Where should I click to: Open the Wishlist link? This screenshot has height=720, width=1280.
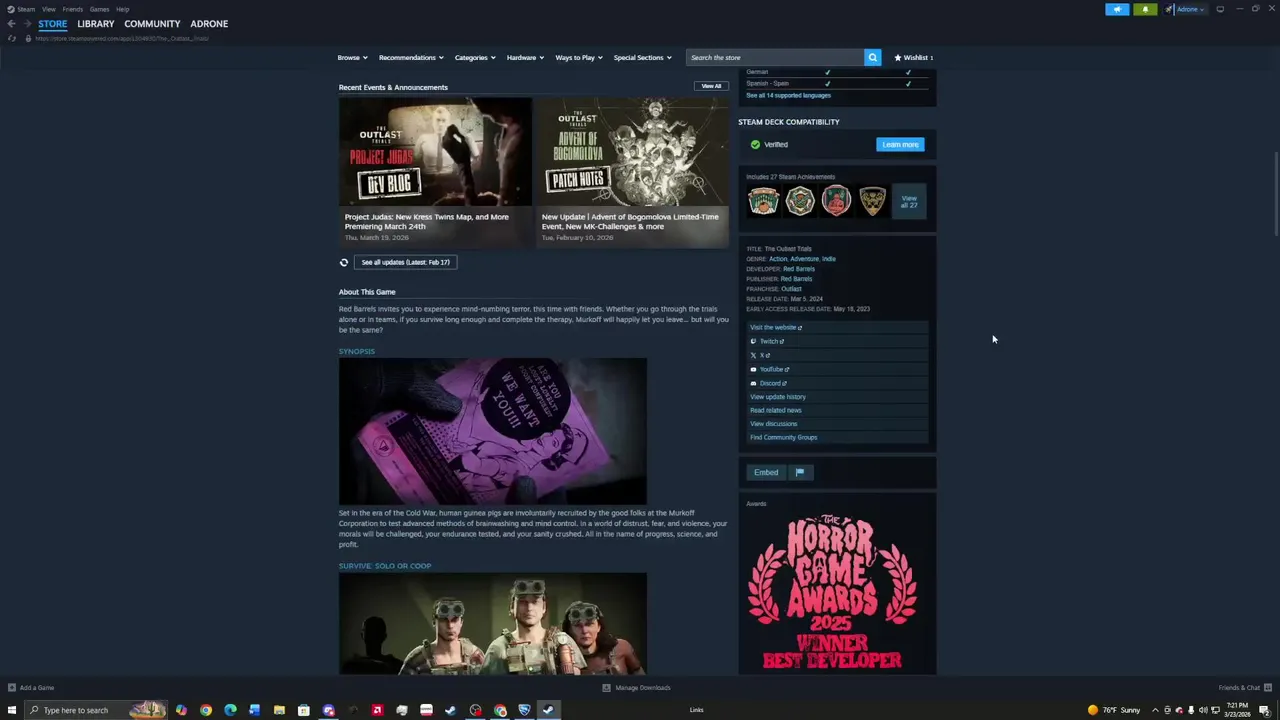point(914,57)
